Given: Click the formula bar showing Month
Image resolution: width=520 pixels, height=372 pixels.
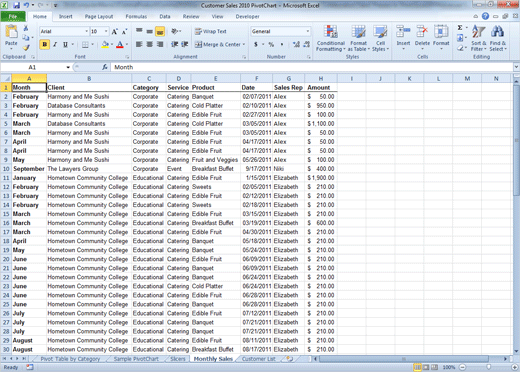Looking at the screenshot, I should (x=312, y=67).
